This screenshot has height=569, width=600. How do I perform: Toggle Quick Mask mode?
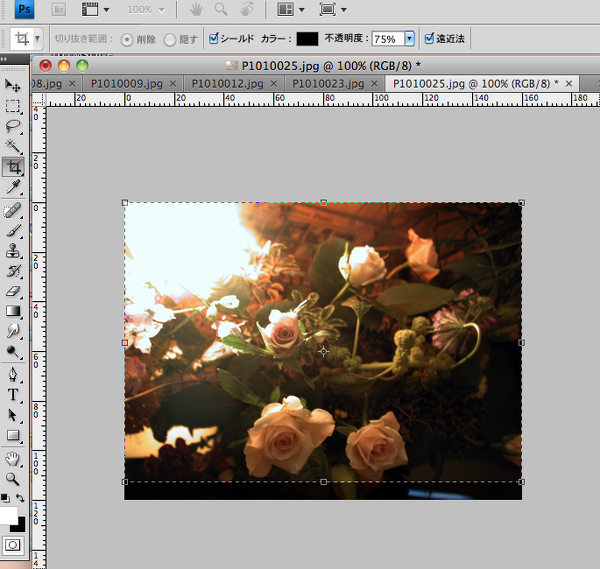coord(13,545)
